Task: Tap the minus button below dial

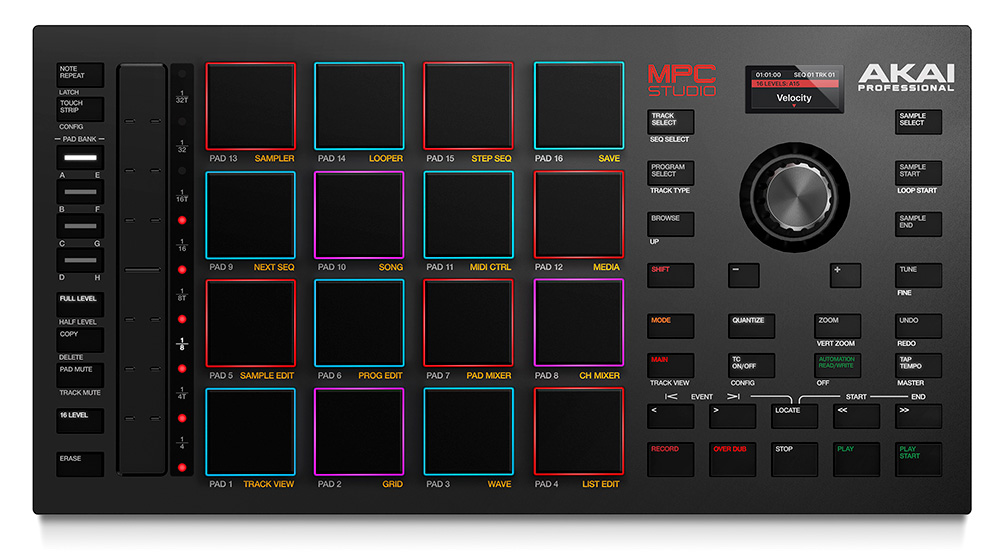Action: pos(744,275)
